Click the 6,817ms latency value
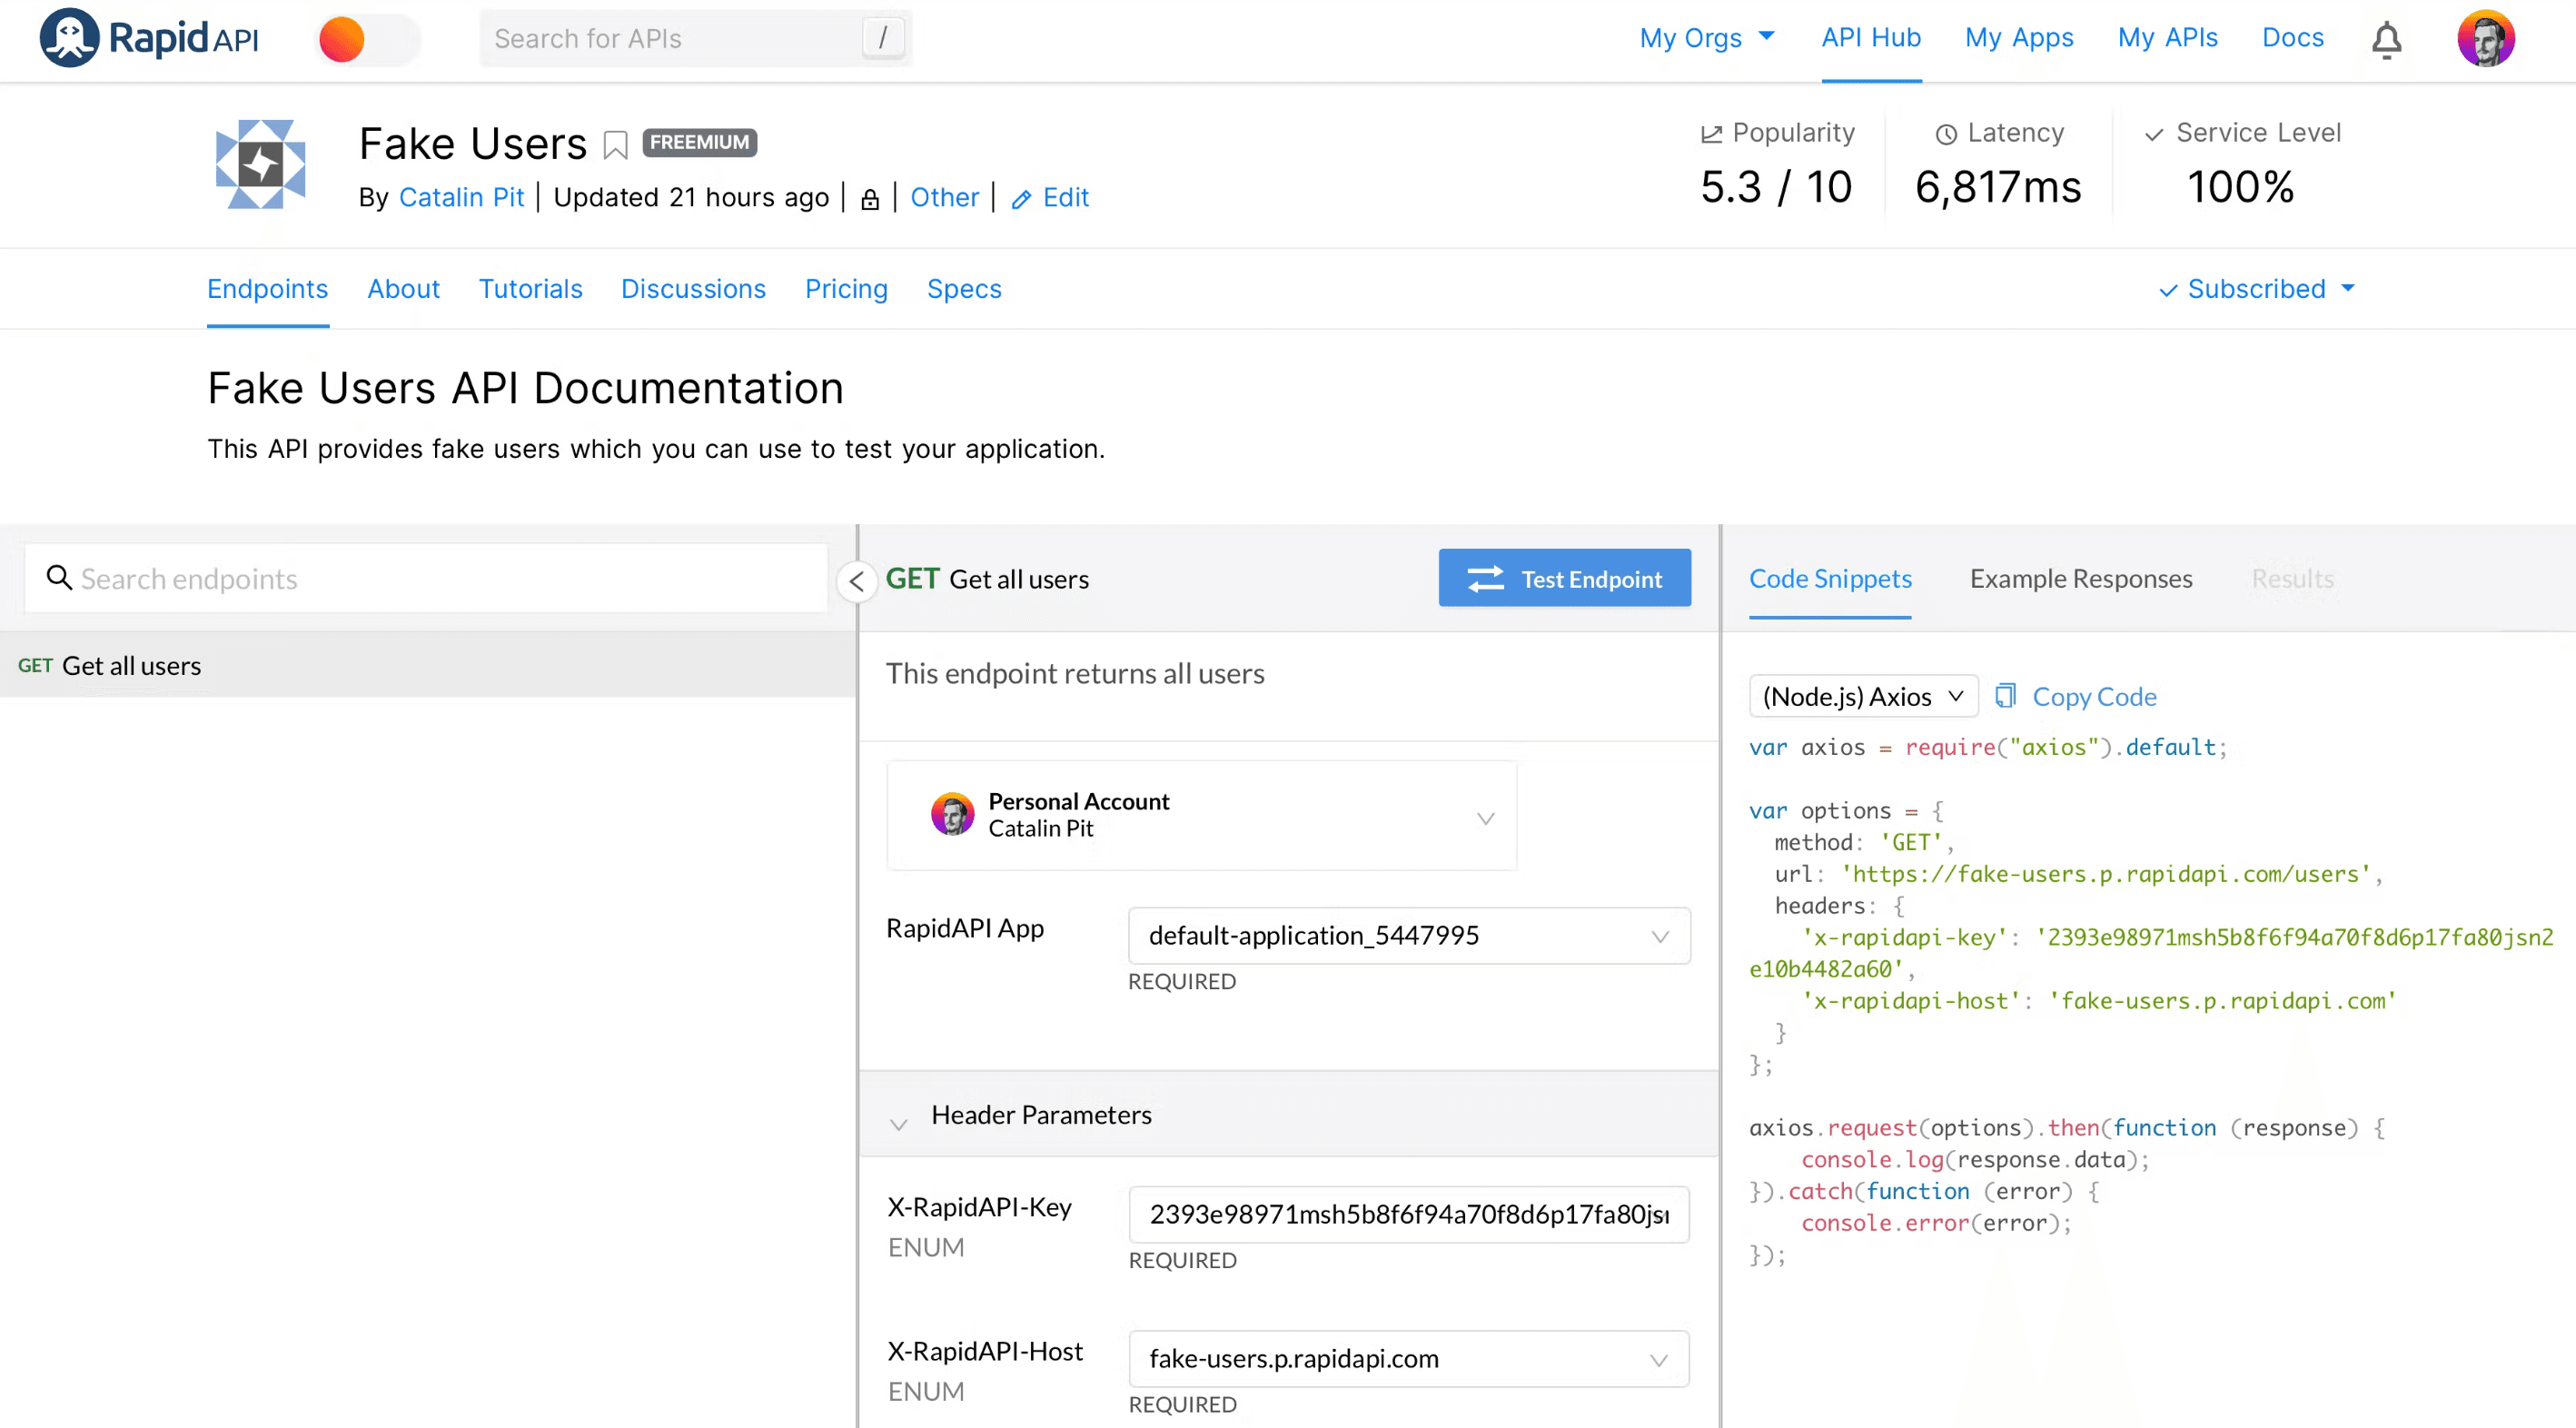Screen dimensions: 2576x1428 [x=1997, y=187]
